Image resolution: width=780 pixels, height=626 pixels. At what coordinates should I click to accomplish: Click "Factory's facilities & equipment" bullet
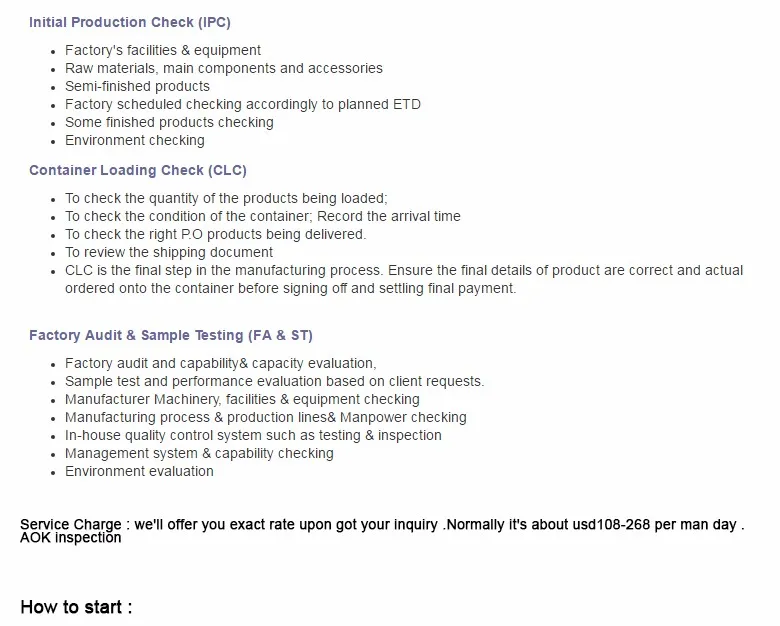tap(163, 50)
